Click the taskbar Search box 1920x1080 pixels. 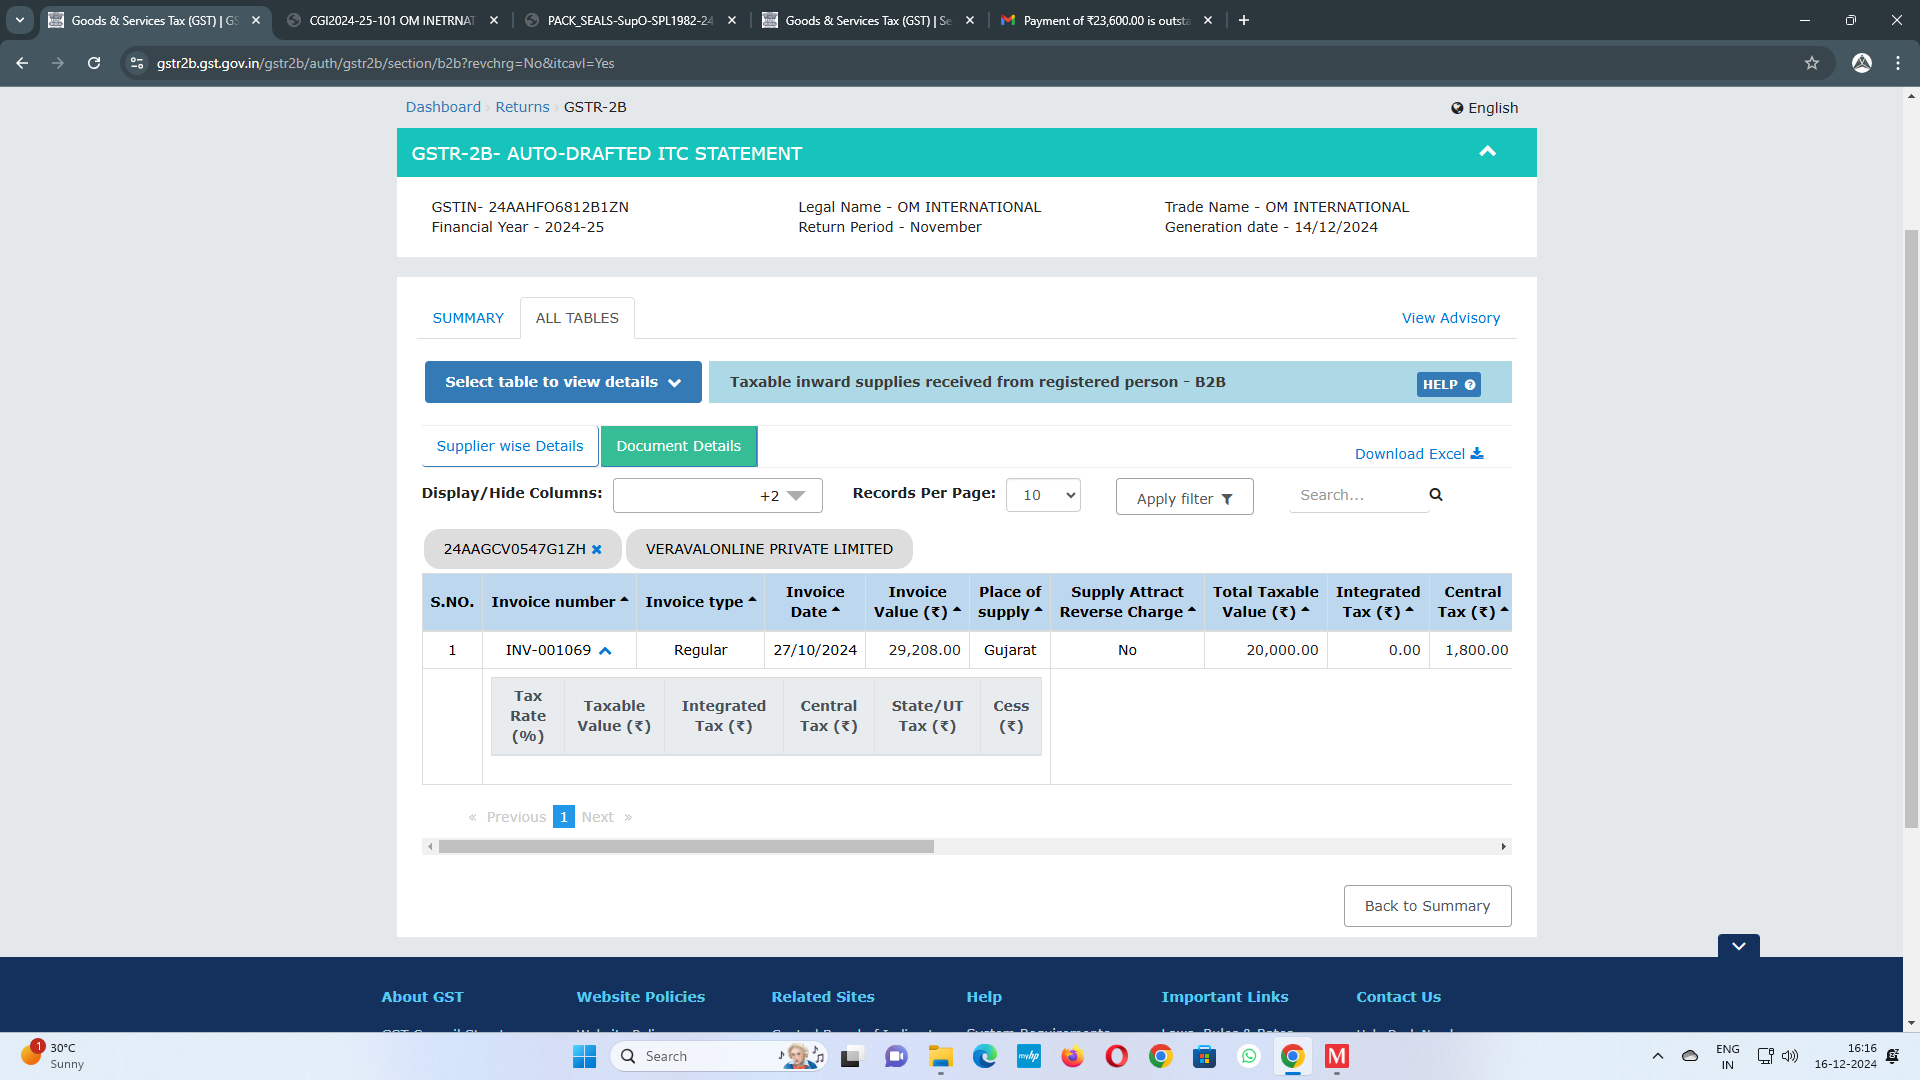coord(718,1056)
